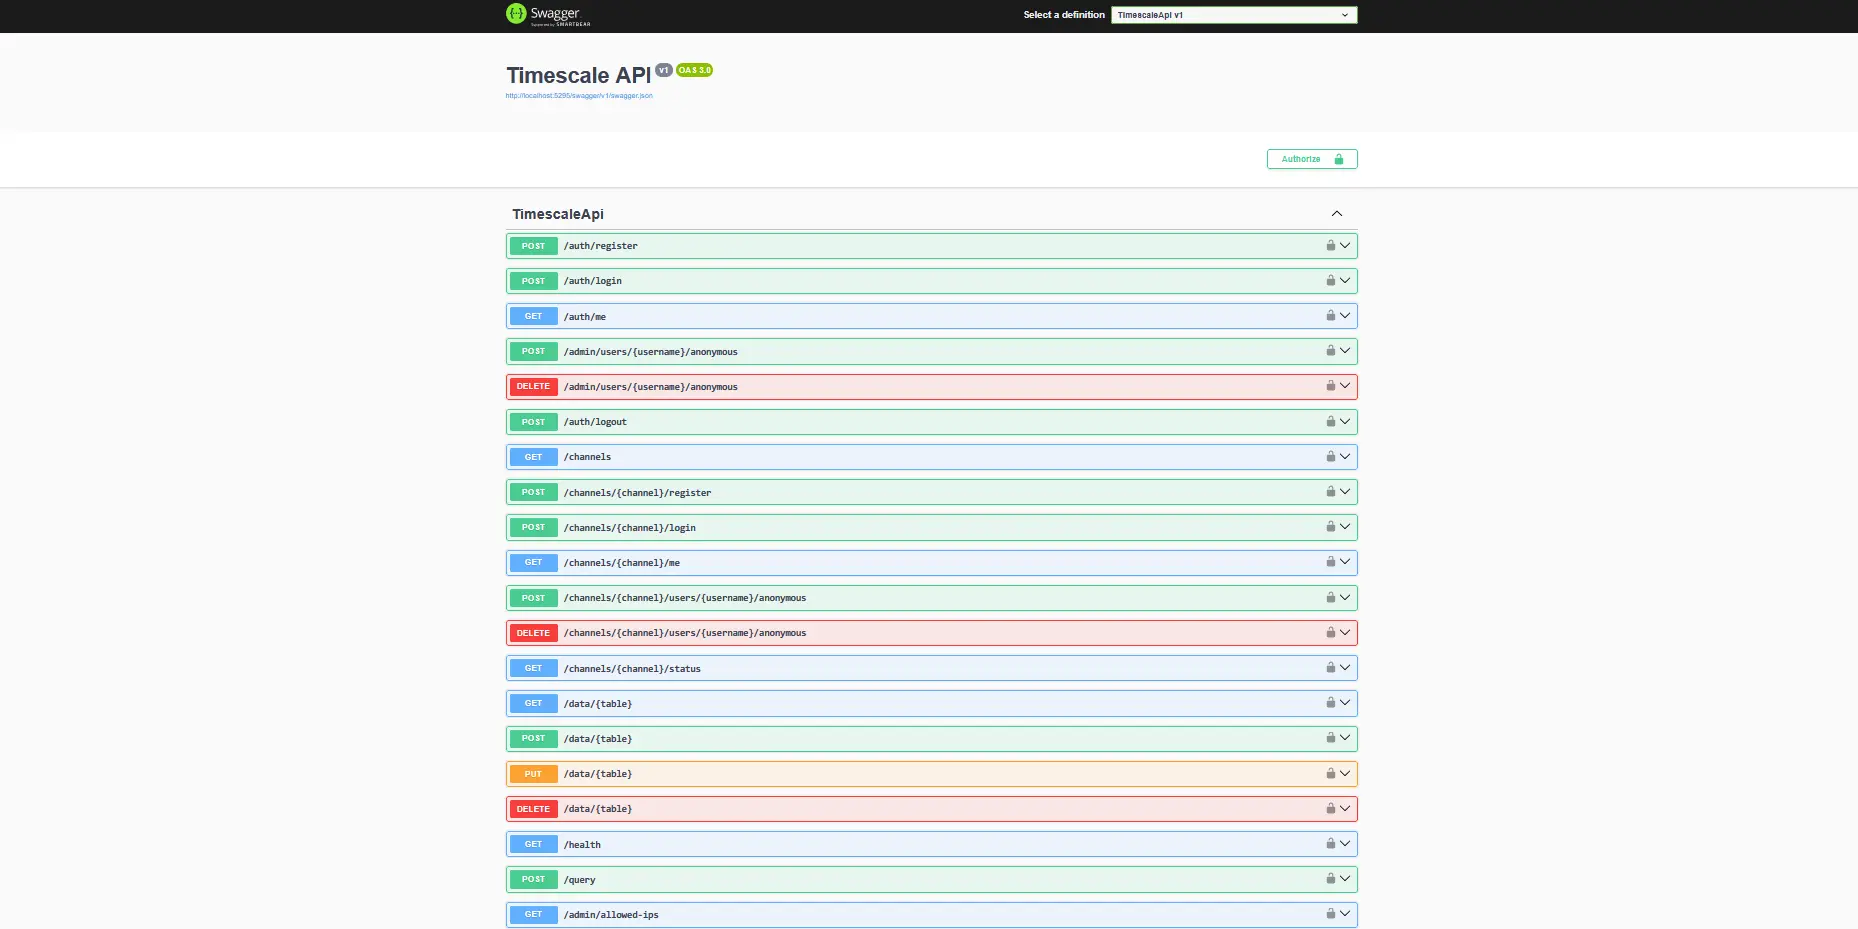
Task: Click lock icon on GET /health row
Action: [x=1330, y=844]
